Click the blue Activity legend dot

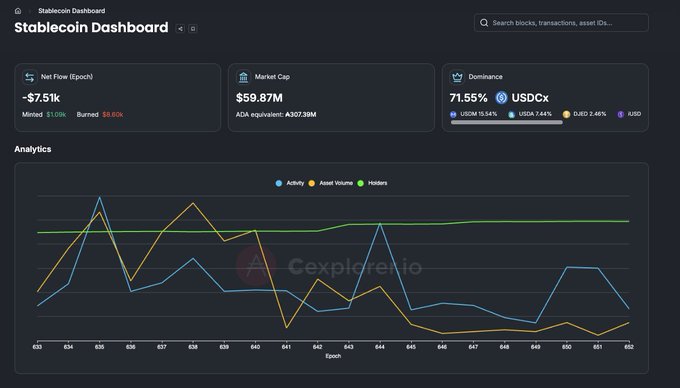pos(279,183)
